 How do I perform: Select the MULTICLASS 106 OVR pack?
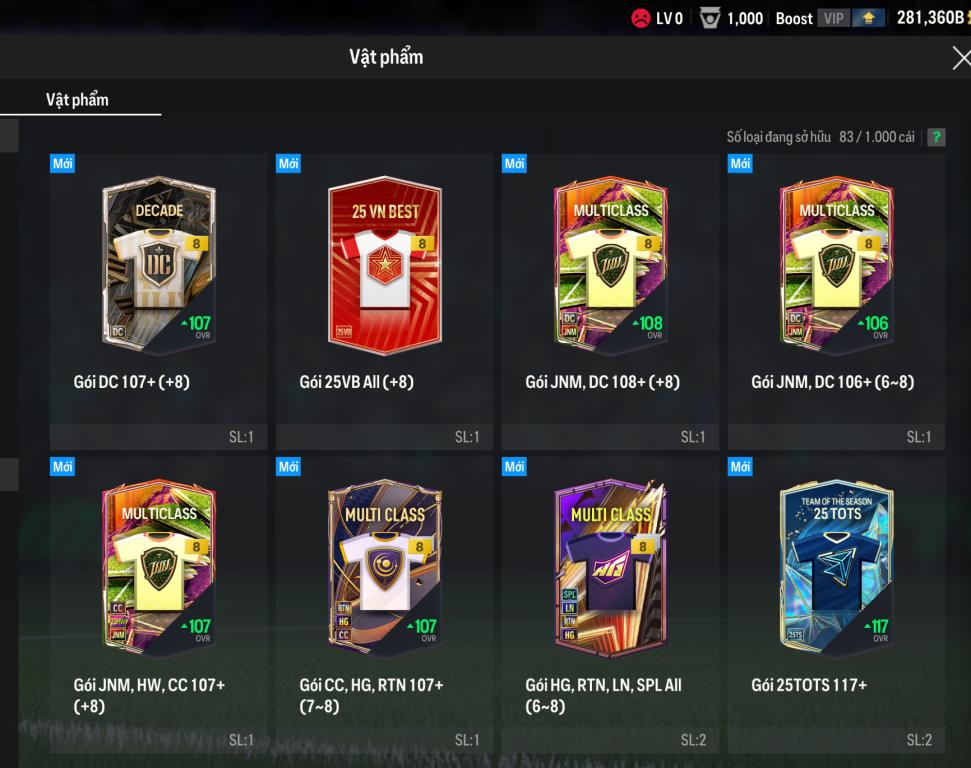click(837, 266)
